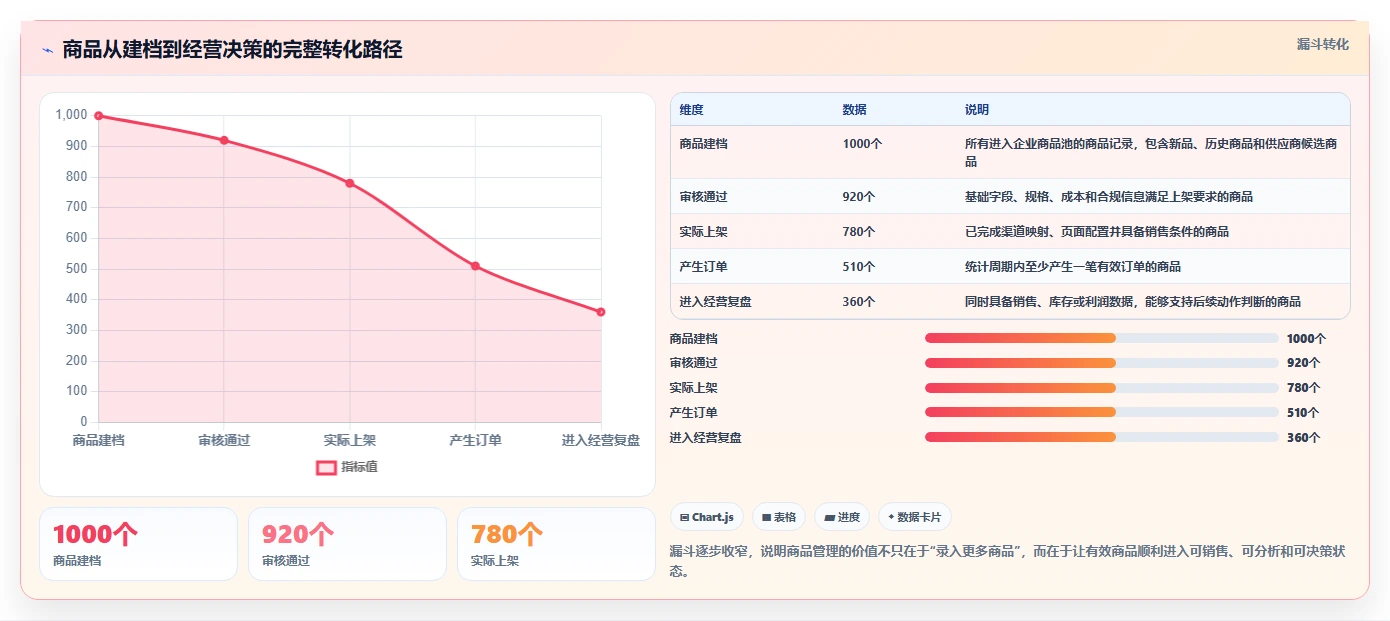Click the 360个 value in table
Viewport: 1390px width, 621px height.
[x=859, y=302]
